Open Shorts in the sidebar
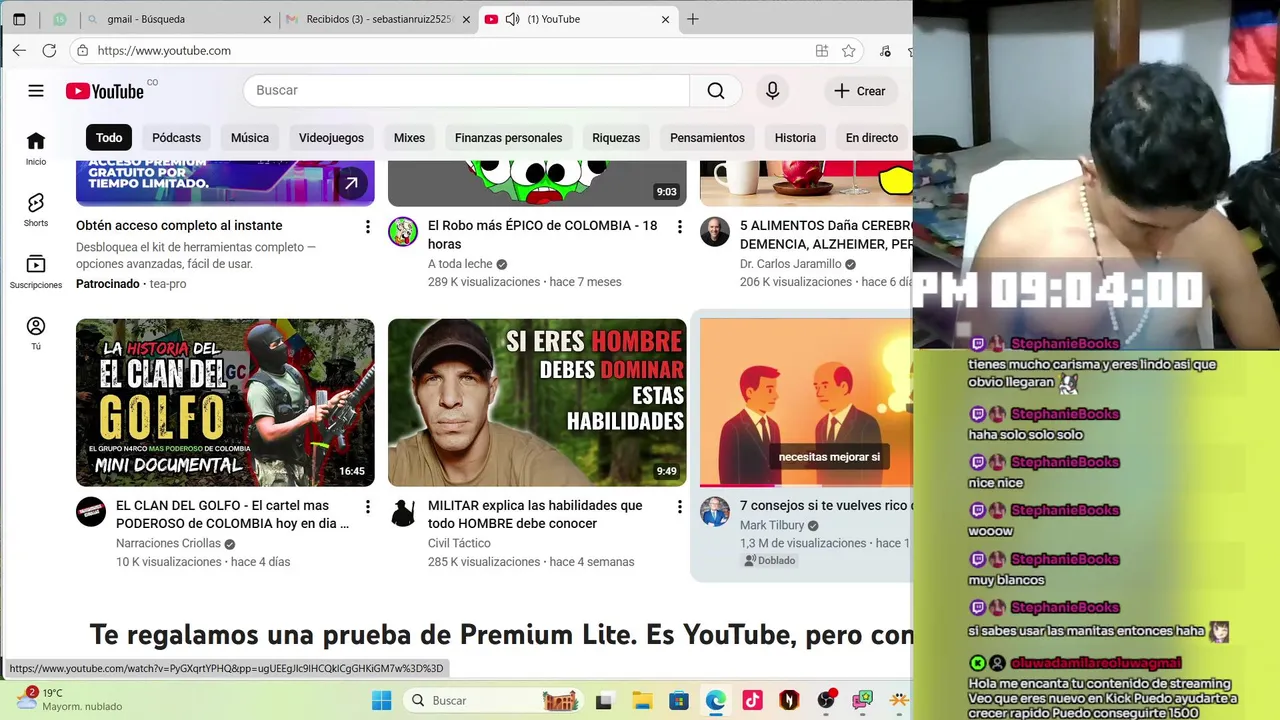The height and width of the screenshot is (720, 1280). [36, 210]
